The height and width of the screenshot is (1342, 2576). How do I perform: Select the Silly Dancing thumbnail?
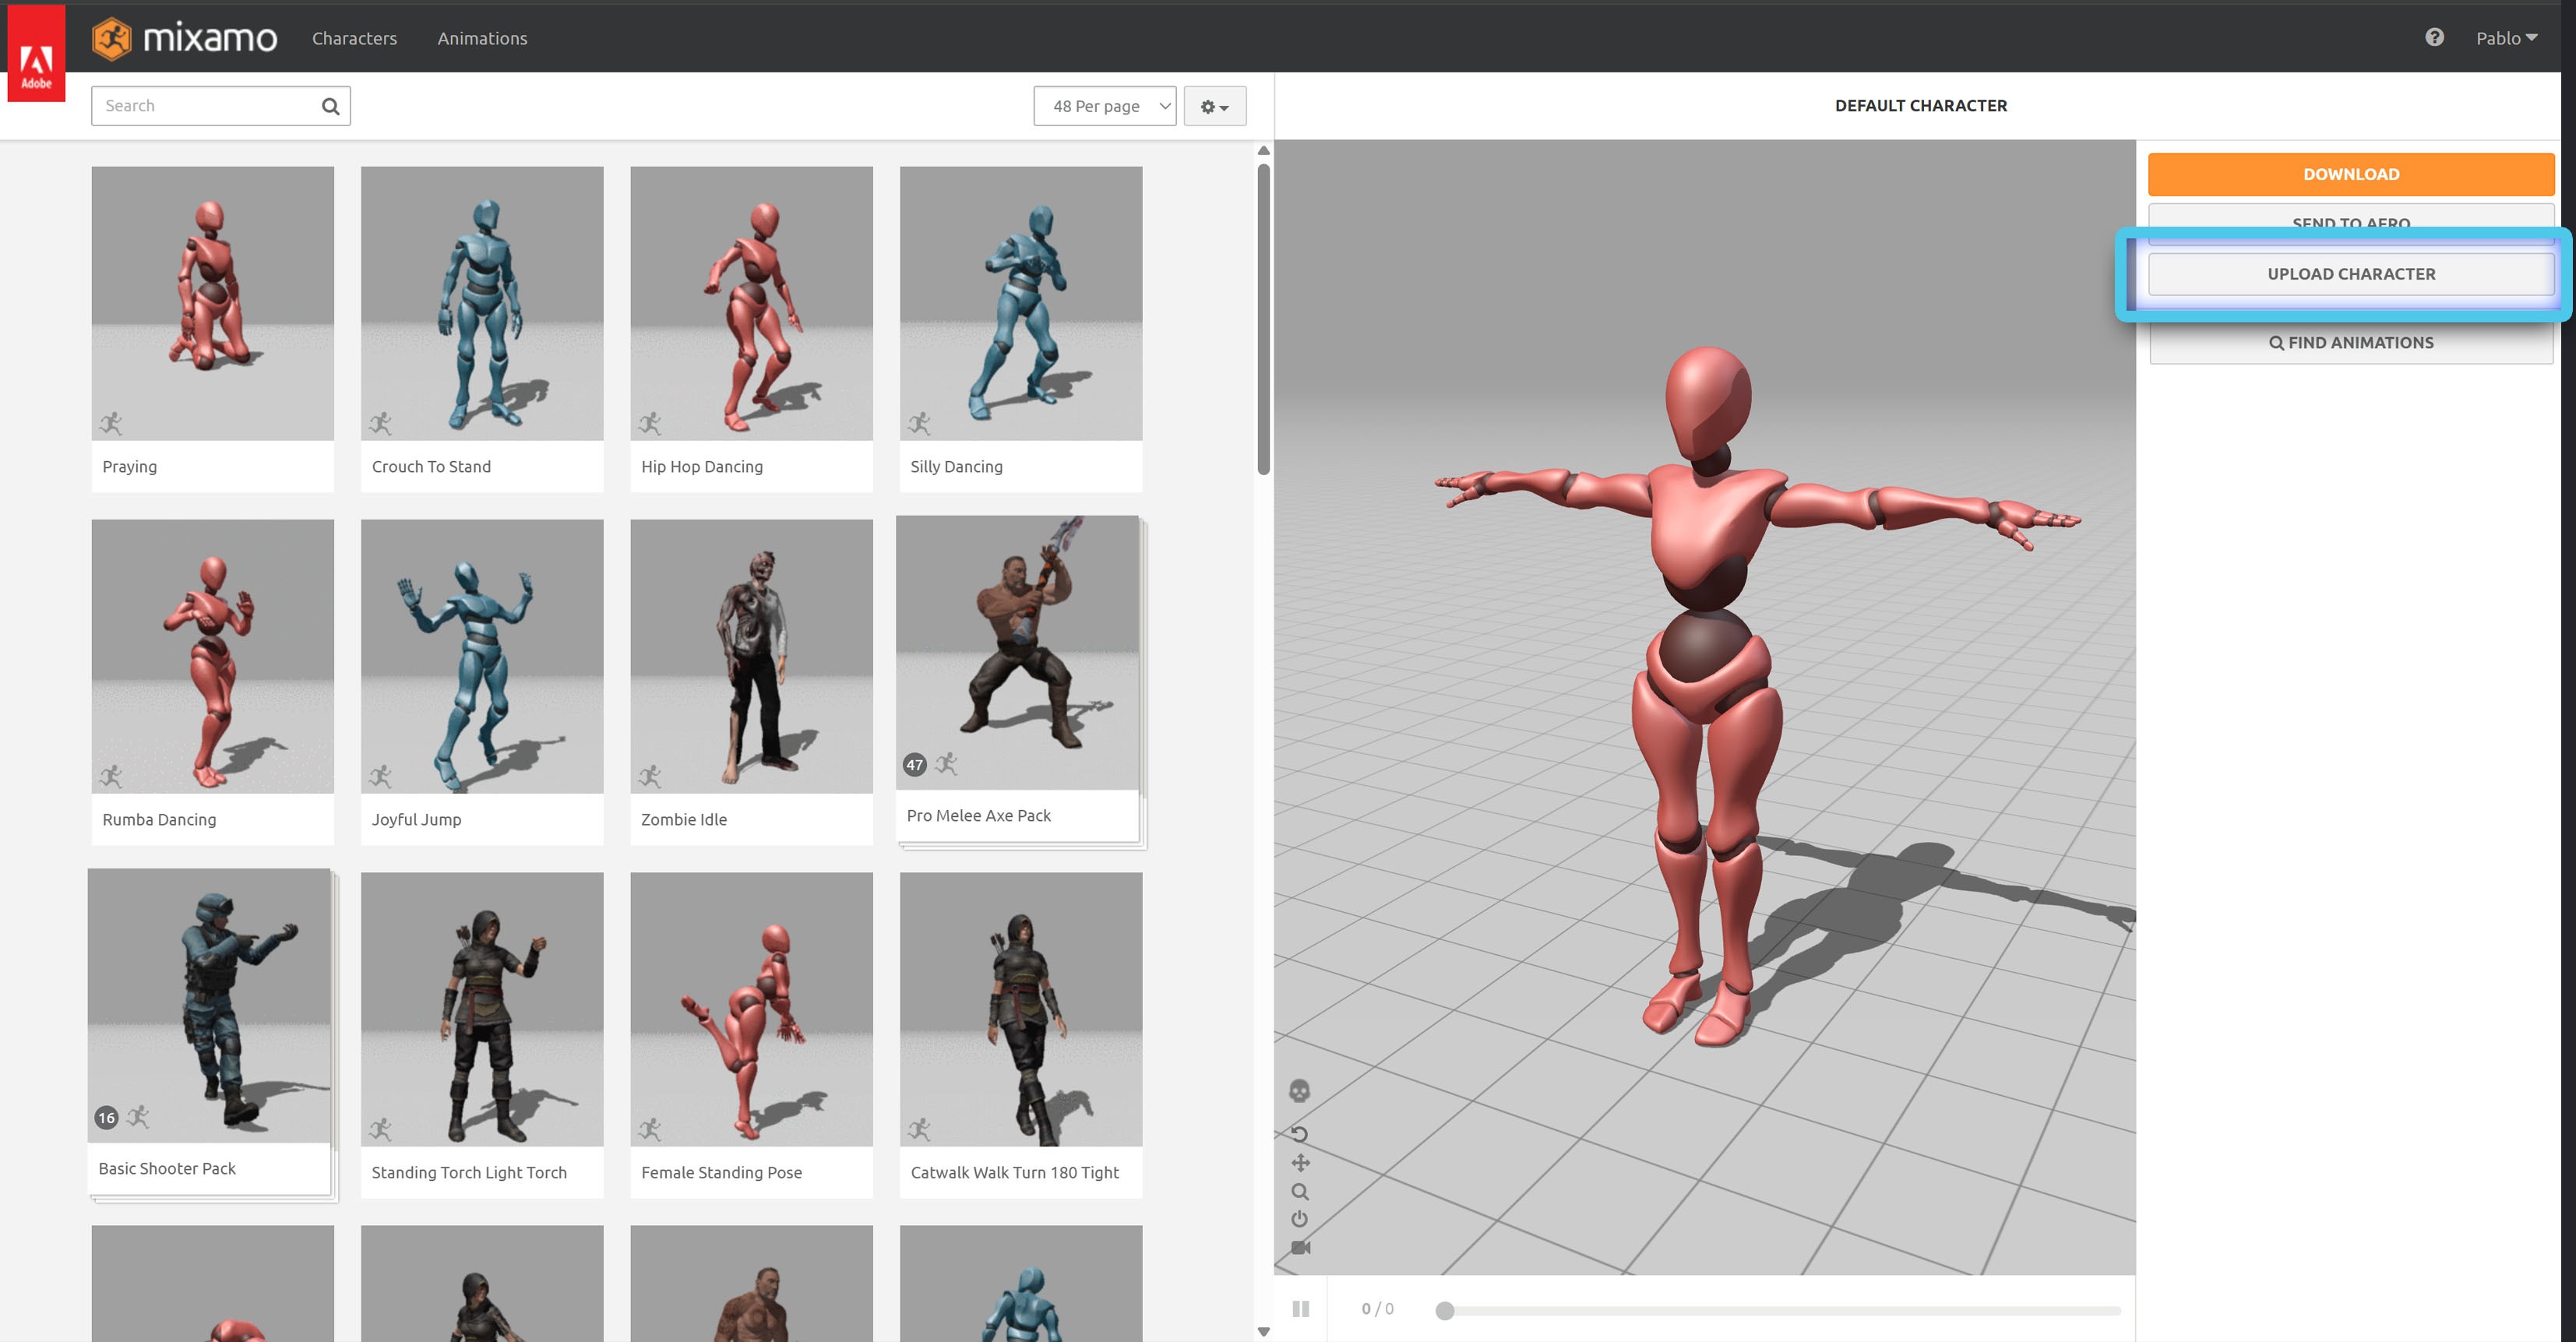click(x=1021, y=304)
